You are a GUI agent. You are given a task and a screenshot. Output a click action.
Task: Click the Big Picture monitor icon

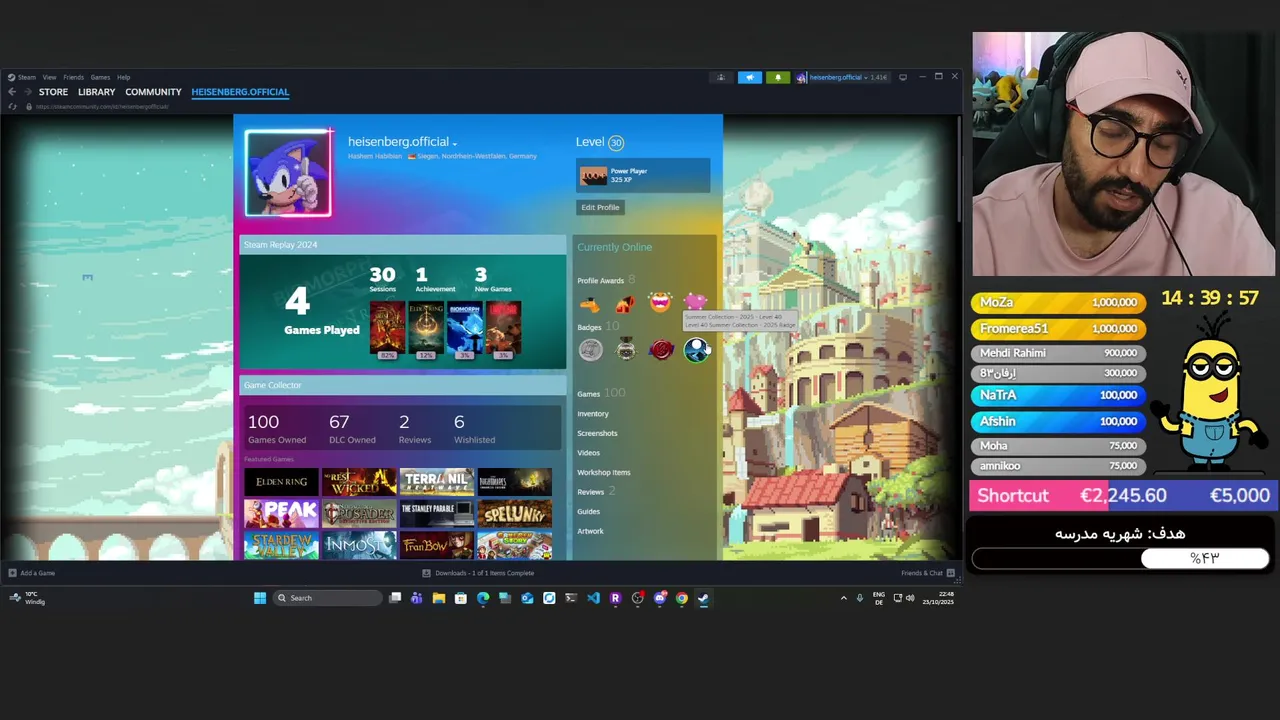(x=903, y=77)
